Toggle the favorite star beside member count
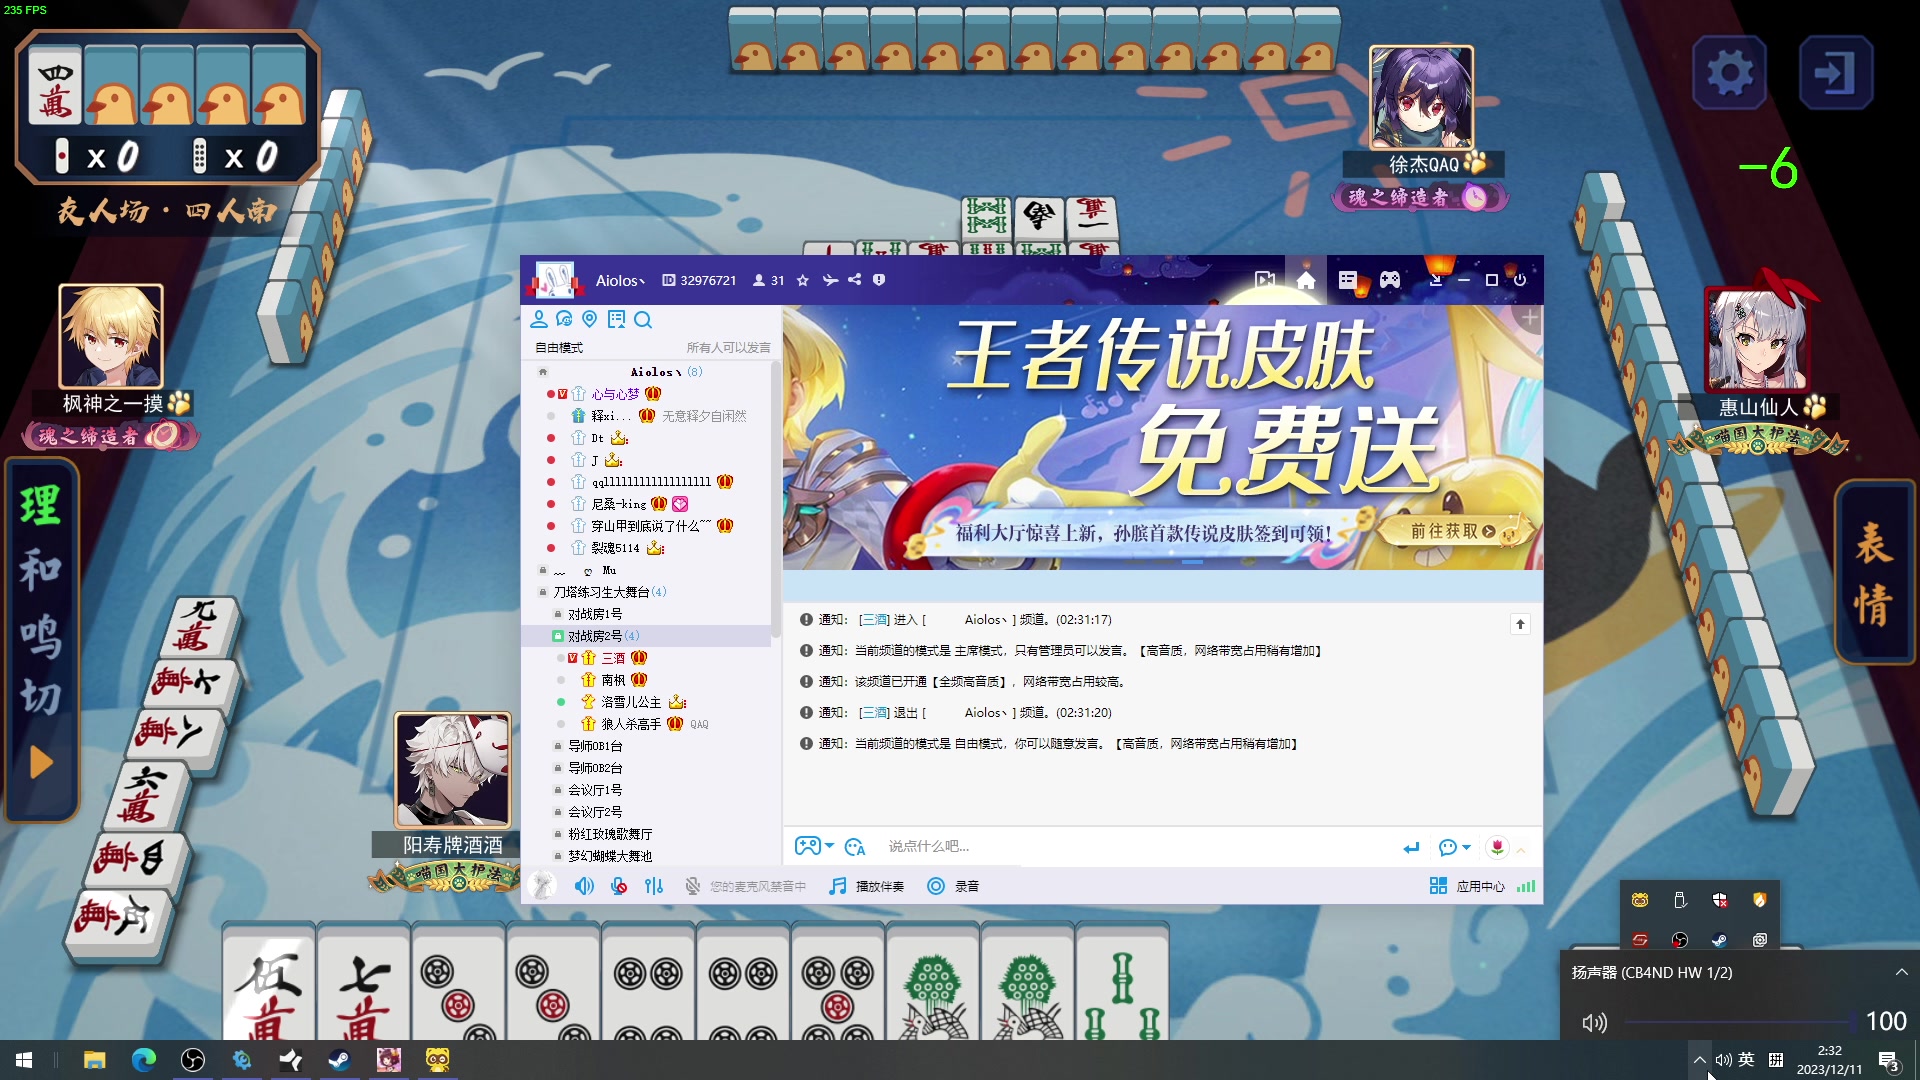Screen dimensions: 1920x1080 point(803,281)
